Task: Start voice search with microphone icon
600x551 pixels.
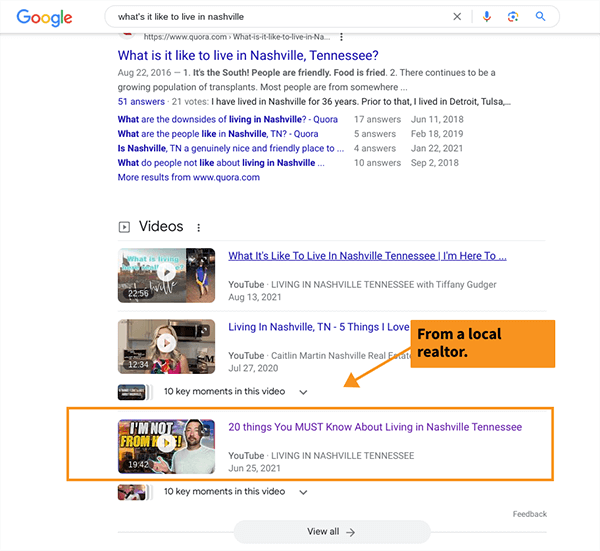Action: [487, 16]
